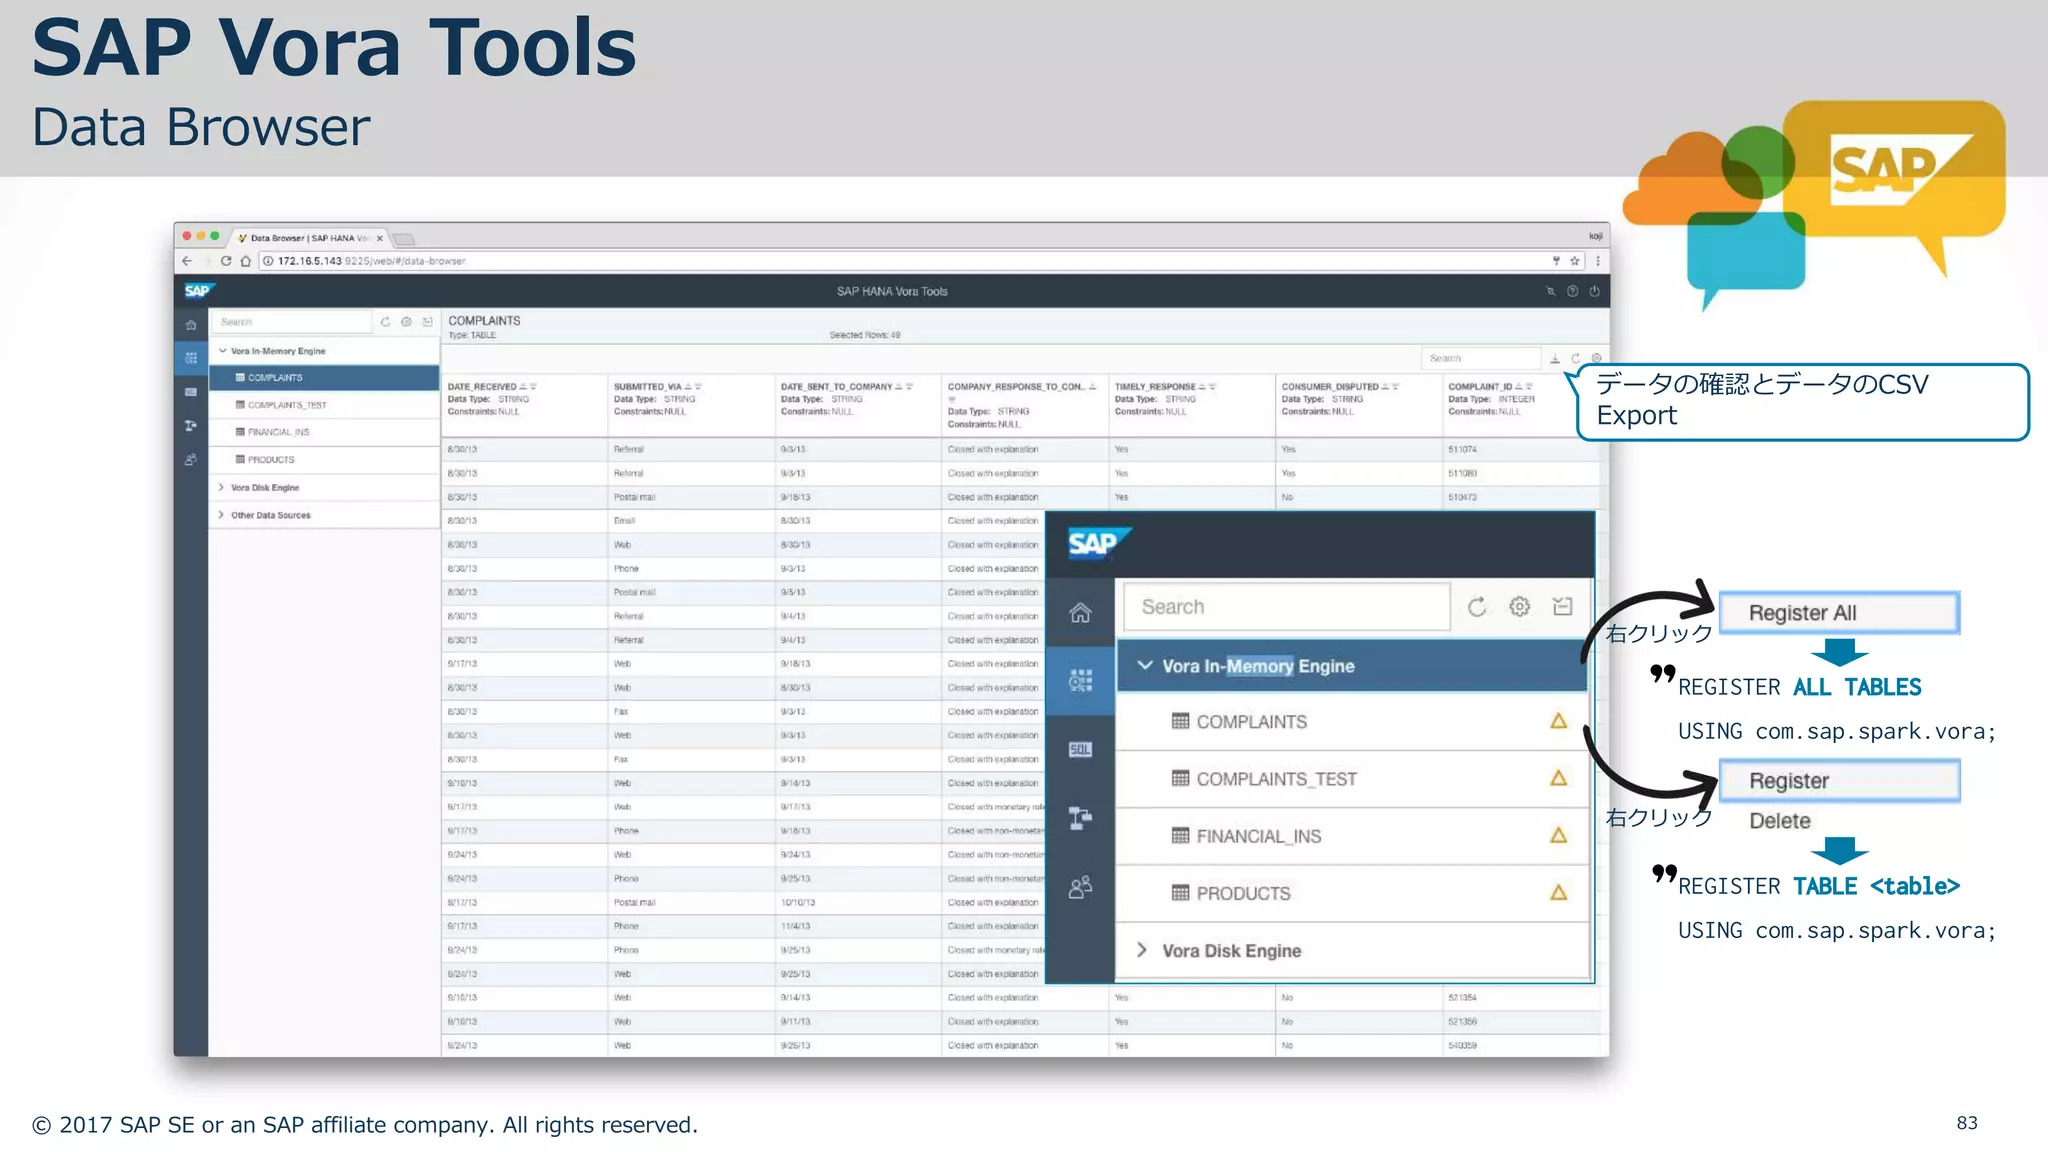The width and height of the screenshot is (2048, 1152).
Task: Click the settings gear beside enlarged Search box
Action: [x=1520, y=606]
